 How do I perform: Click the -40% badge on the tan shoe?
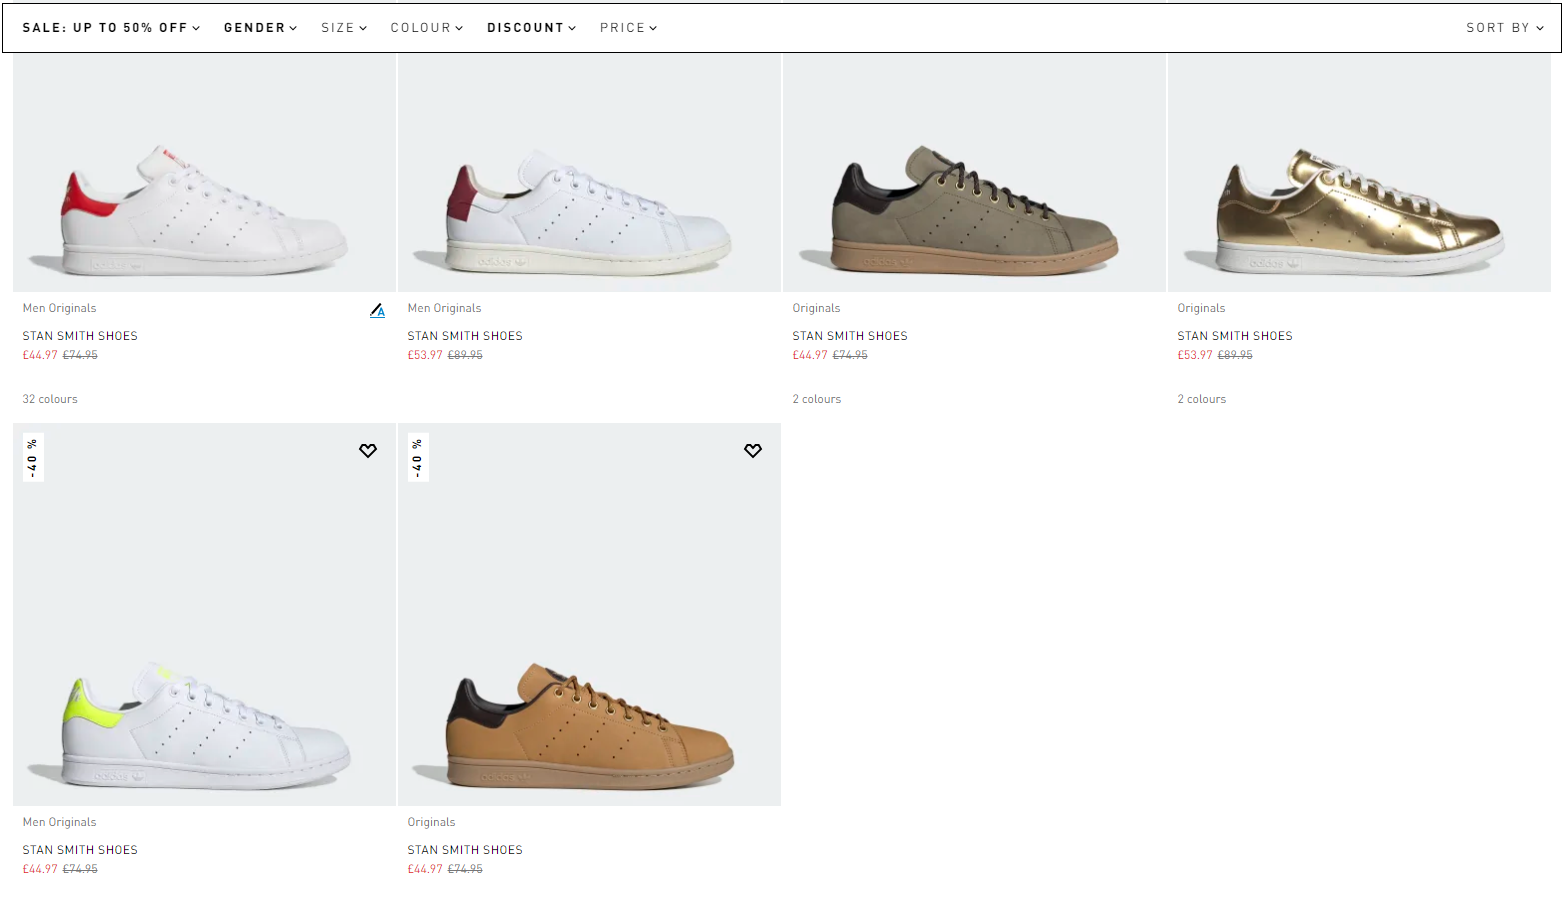pos(418,458)
